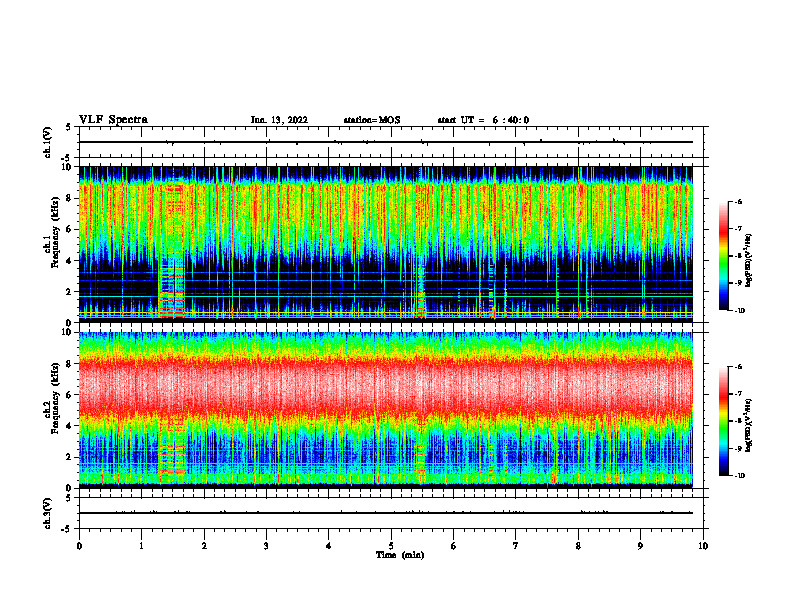792x612 pixels.
Task: Click the "0" label starting the time axis
Action: [x=79, y=546]
